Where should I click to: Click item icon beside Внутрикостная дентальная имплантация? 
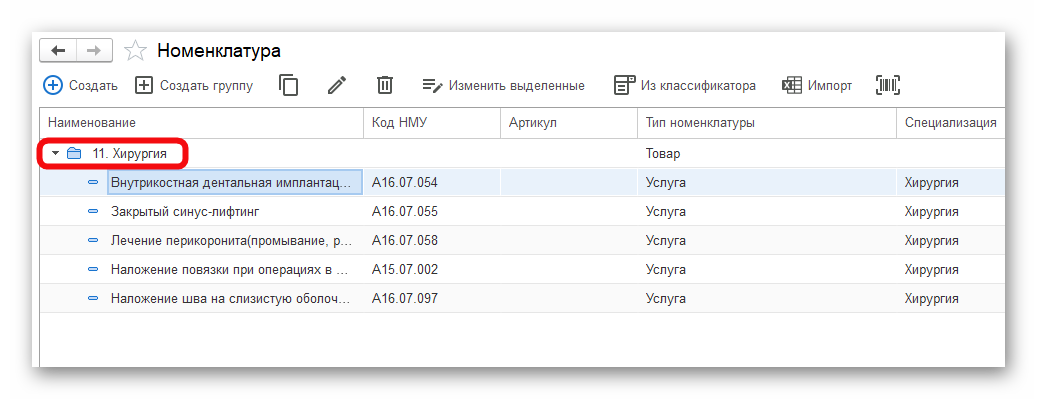pyautogui.click(x=93, y=183)
